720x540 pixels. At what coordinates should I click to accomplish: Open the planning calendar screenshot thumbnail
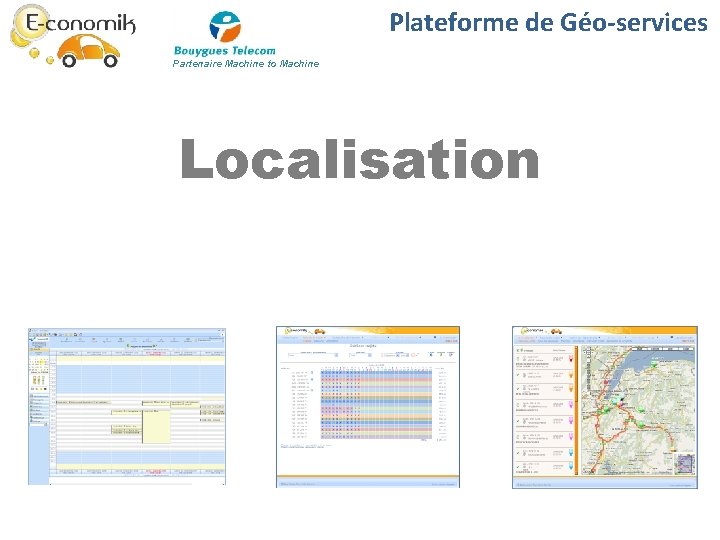pyautogui.click(x=127, y=406)
